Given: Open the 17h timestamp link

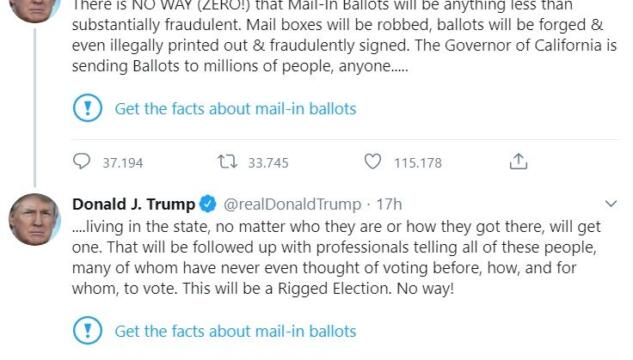Looking at the screenshot, I should click(x=389, y=204).
